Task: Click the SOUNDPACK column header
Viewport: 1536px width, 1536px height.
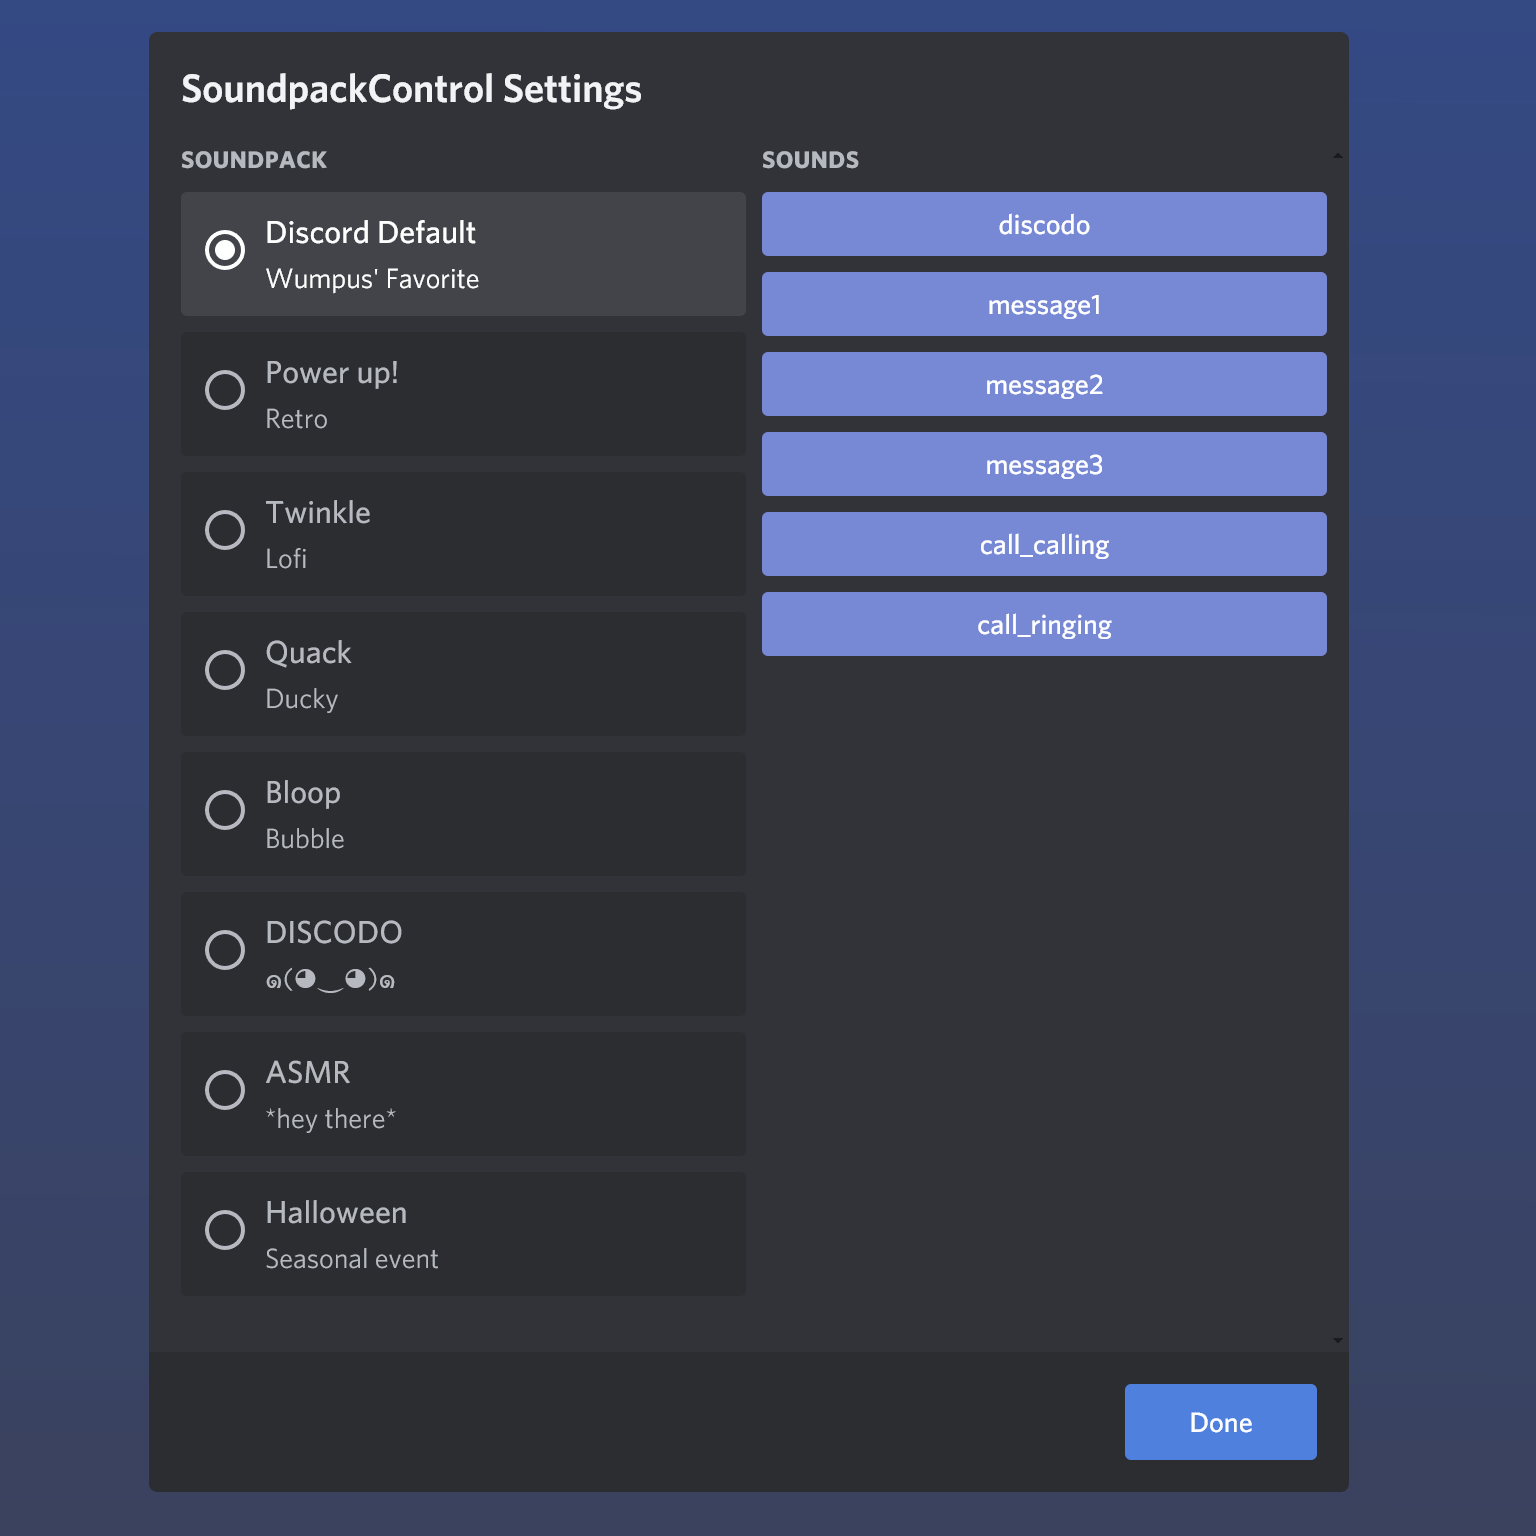Action: tap(254, 159)
